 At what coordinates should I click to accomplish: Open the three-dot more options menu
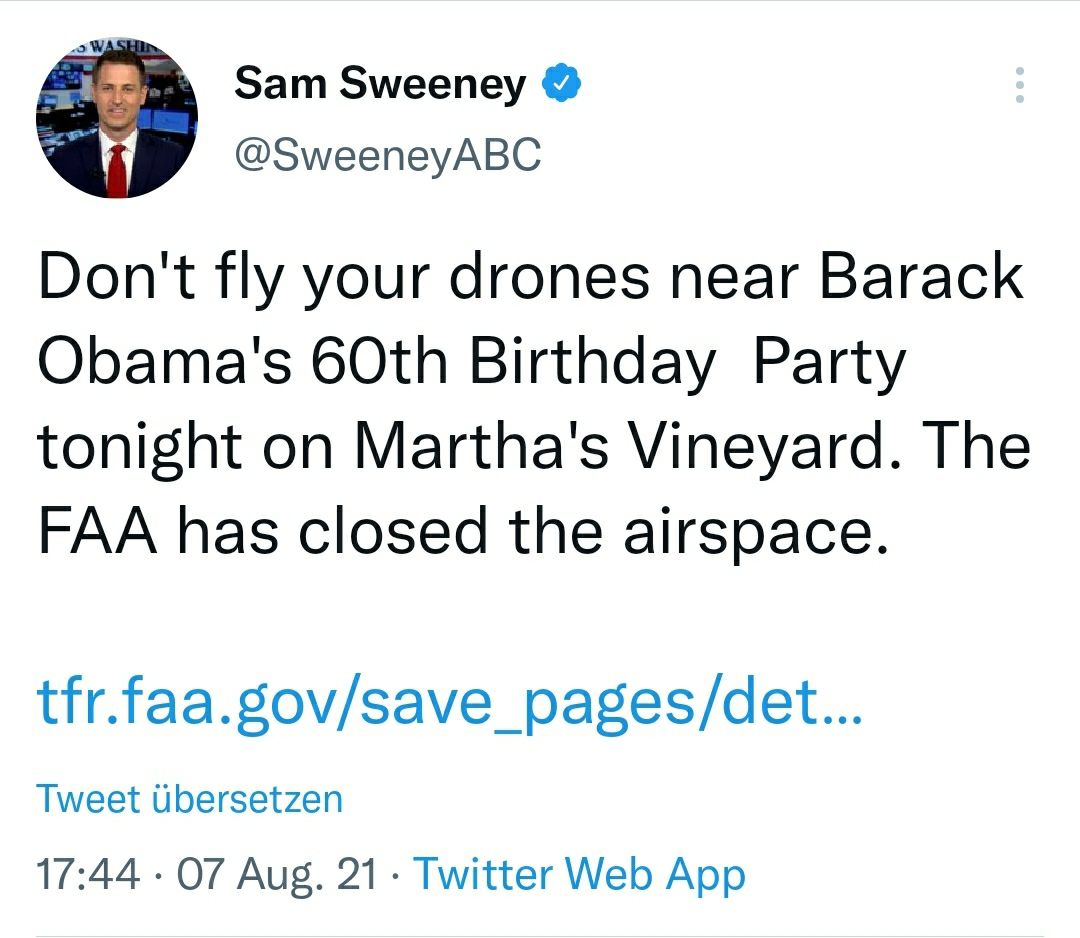[1019, 86]
